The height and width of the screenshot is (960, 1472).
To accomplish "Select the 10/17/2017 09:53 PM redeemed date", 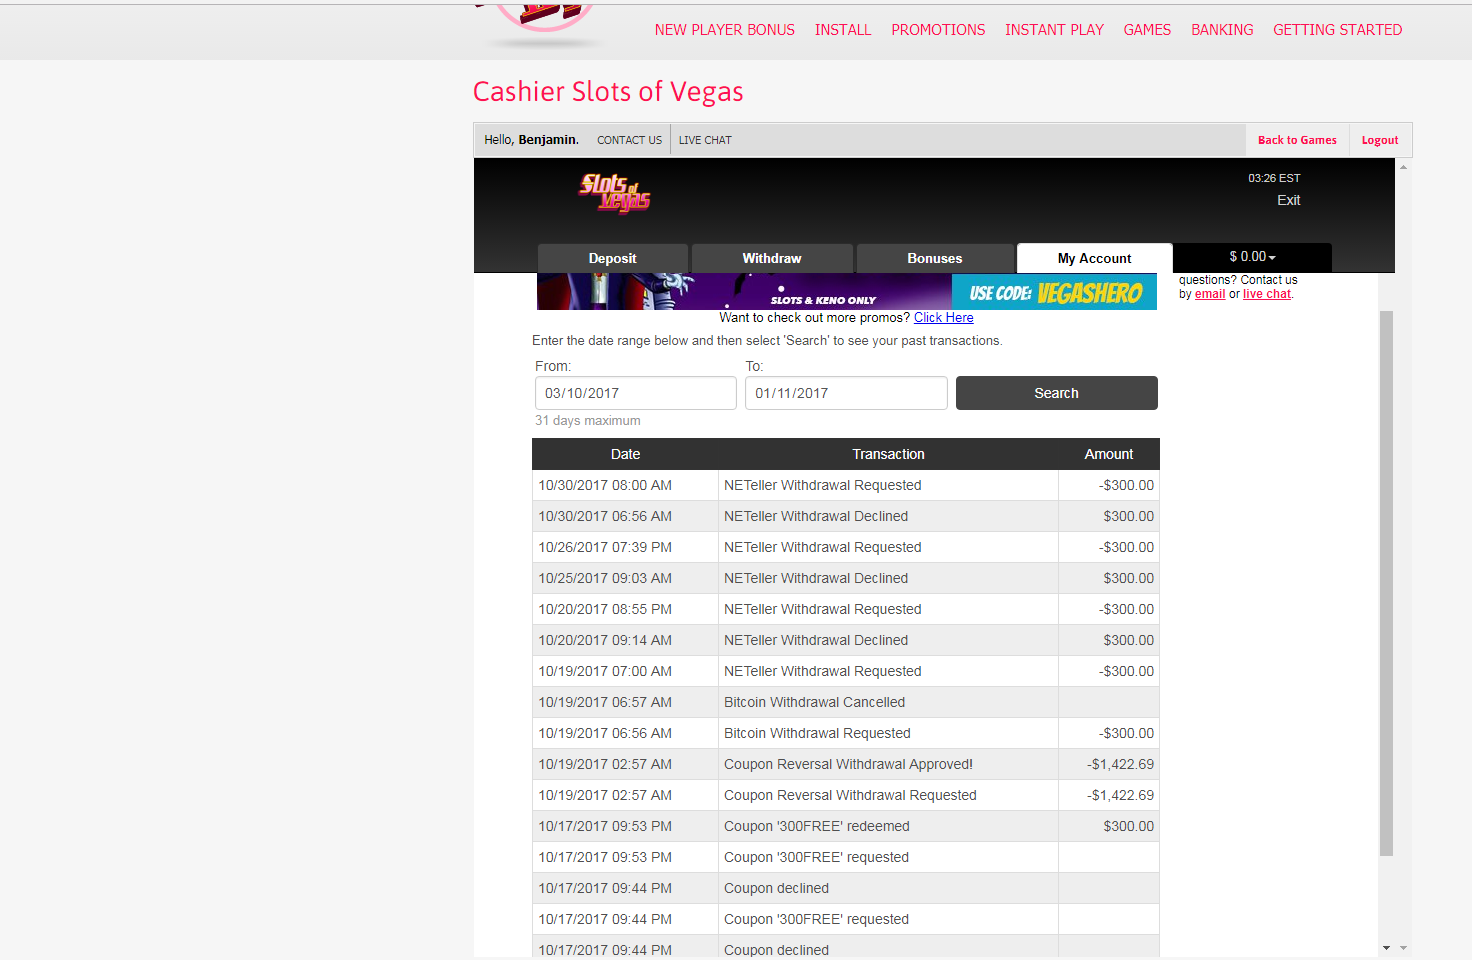I will (x=605, y=826).
